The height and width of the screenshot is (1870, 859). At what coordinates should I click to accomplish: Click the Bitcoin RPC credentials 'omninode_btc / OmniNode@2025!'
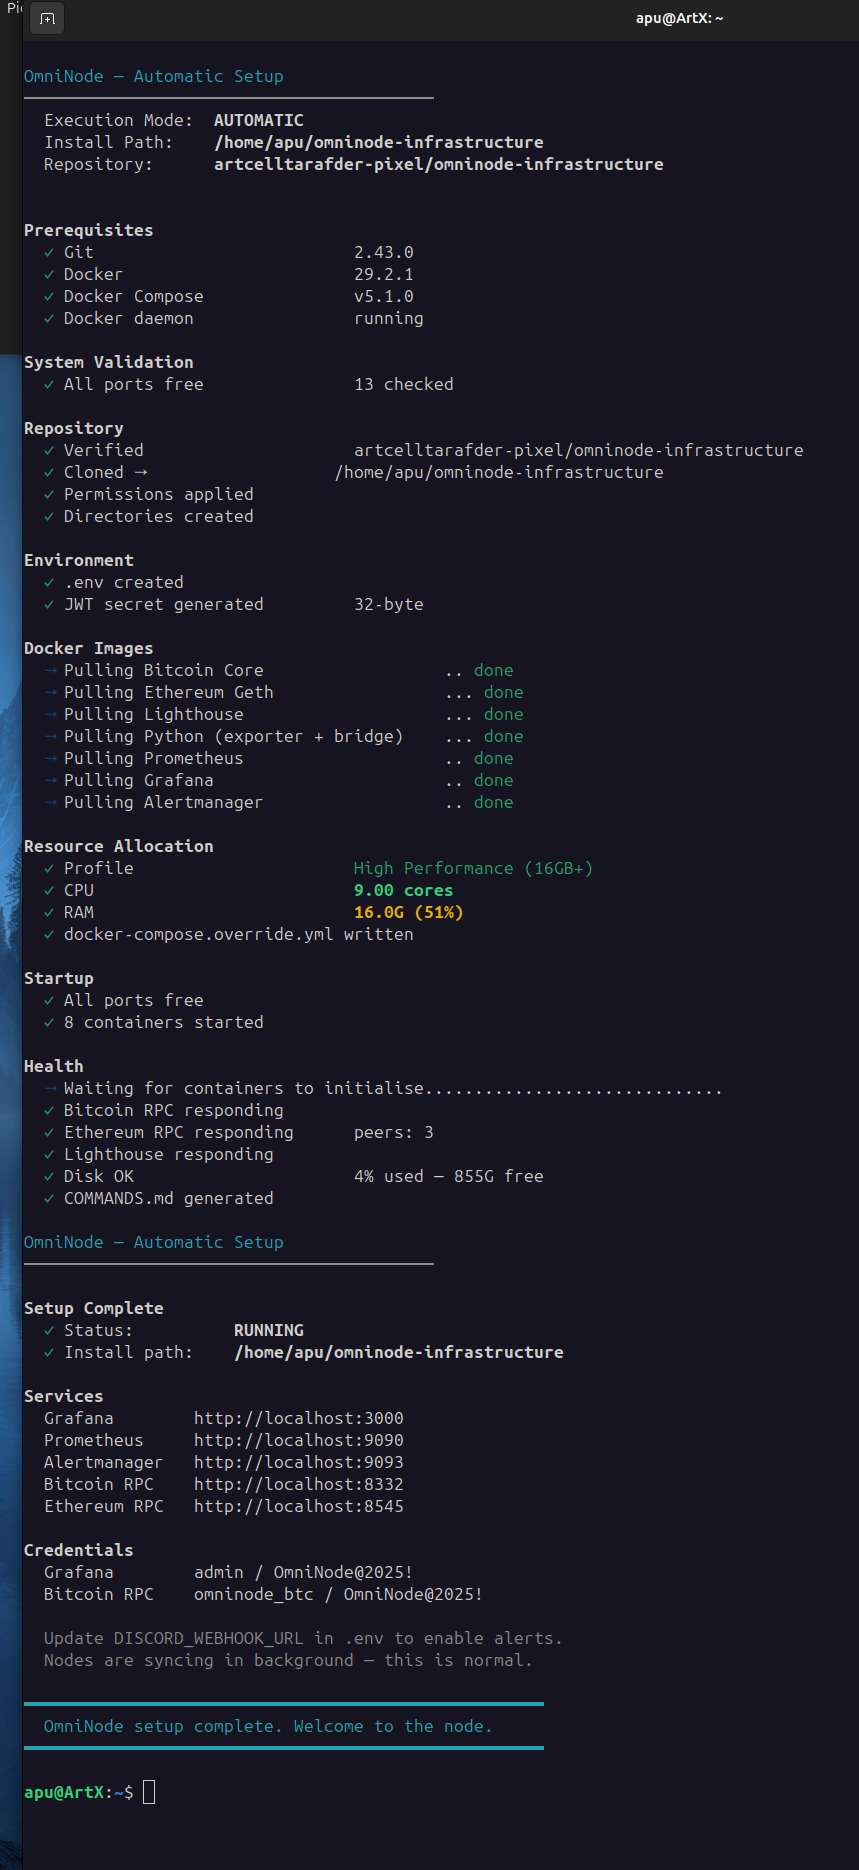tap(339, 1594)
